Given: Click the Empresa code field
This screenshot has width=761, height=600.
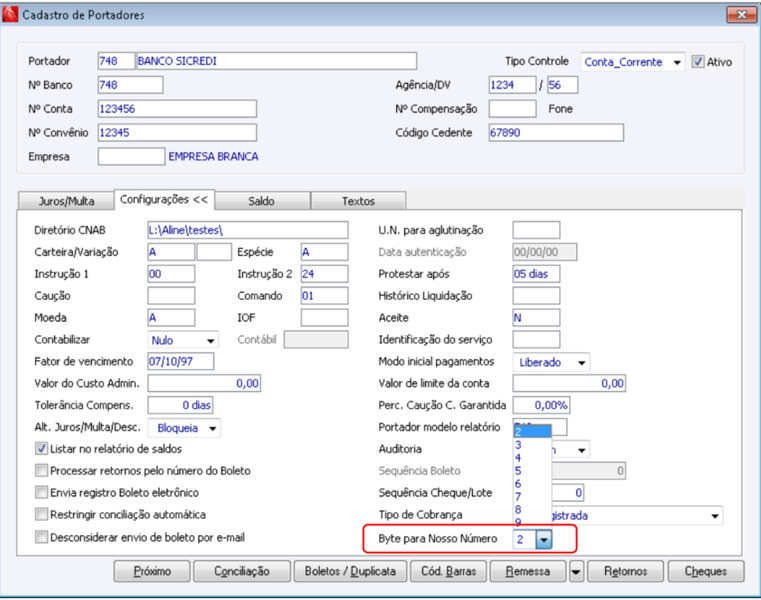Looking at the screenshot, I should (x=131, y=156).
